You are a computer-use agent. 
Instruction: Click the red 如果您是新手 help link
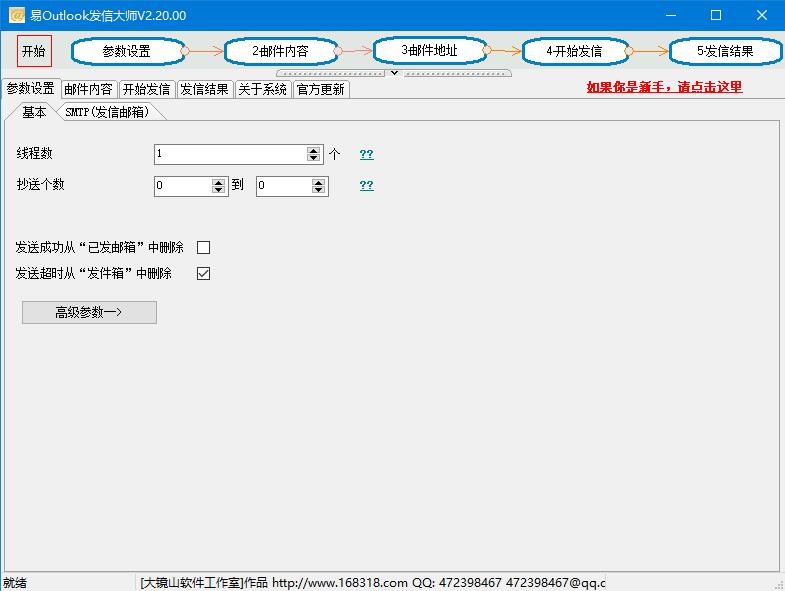[664, 87]
